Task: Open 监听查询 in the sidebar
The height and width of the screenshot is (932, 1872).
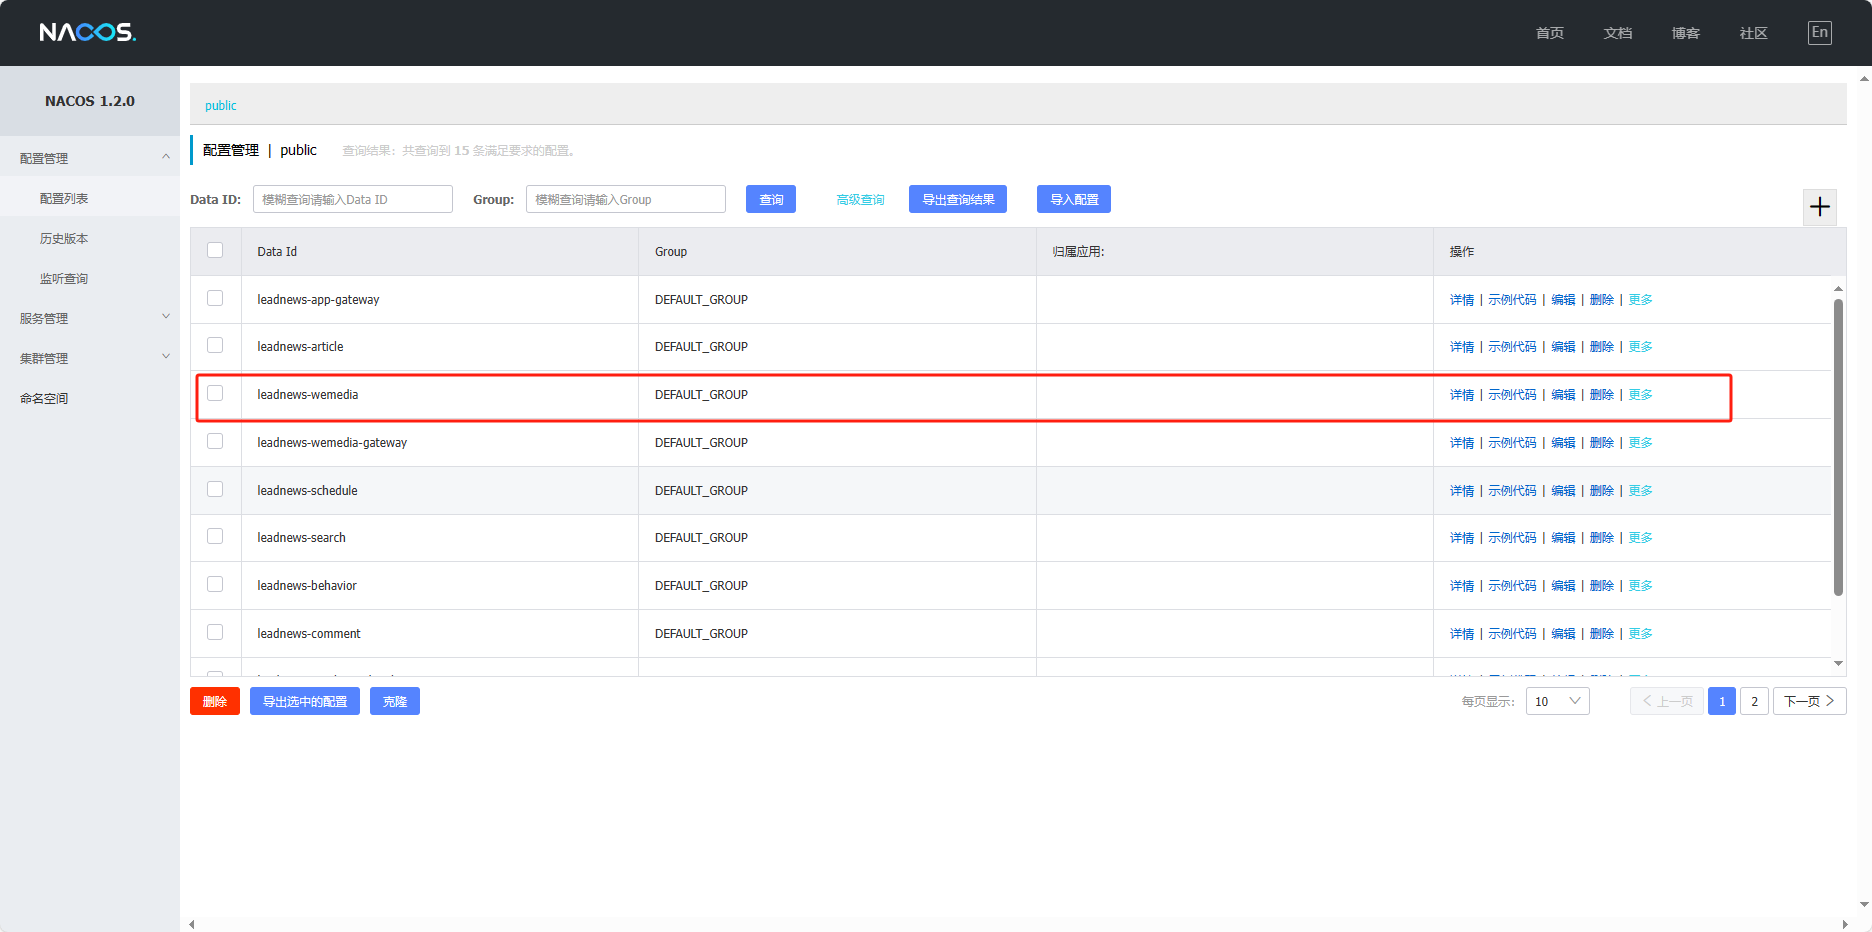Action: coord(64,278)
